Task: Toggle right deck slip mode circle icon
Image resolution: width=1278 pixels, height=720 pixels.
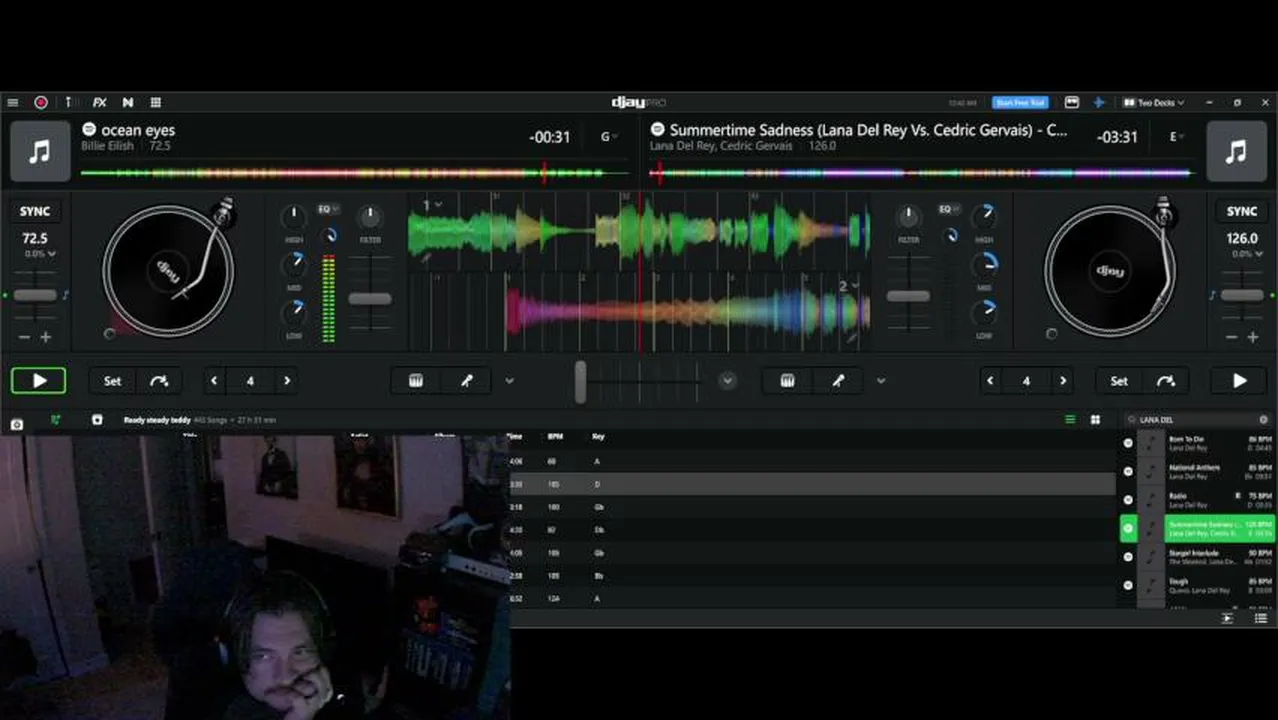Action: click(1051, 334)
